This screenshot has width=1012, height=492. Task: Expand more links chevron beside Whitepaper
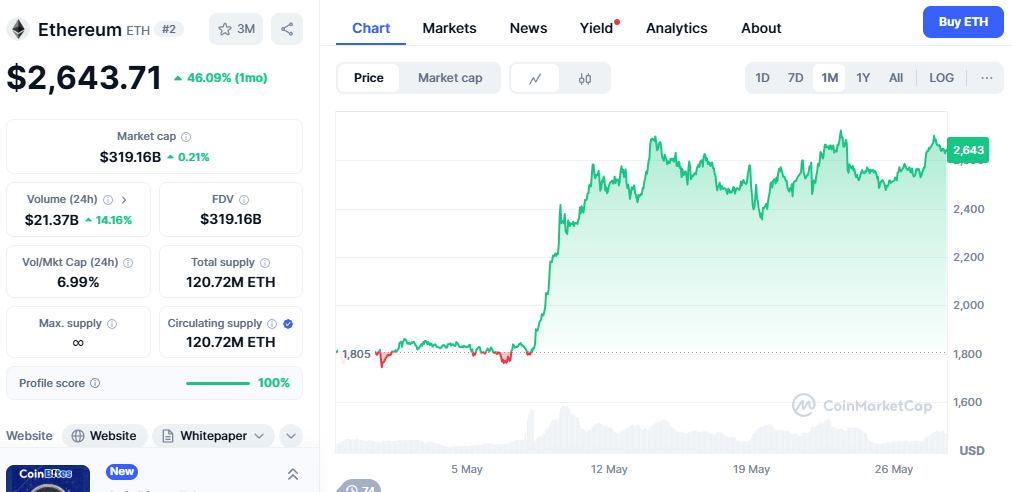coord(291,436)
